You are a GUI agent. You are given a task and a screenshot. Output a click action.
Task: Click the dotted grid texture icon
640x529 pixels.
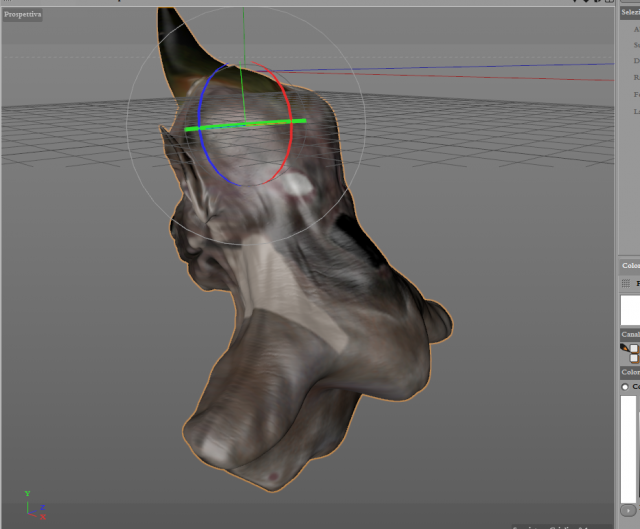(x=625, y=283)
